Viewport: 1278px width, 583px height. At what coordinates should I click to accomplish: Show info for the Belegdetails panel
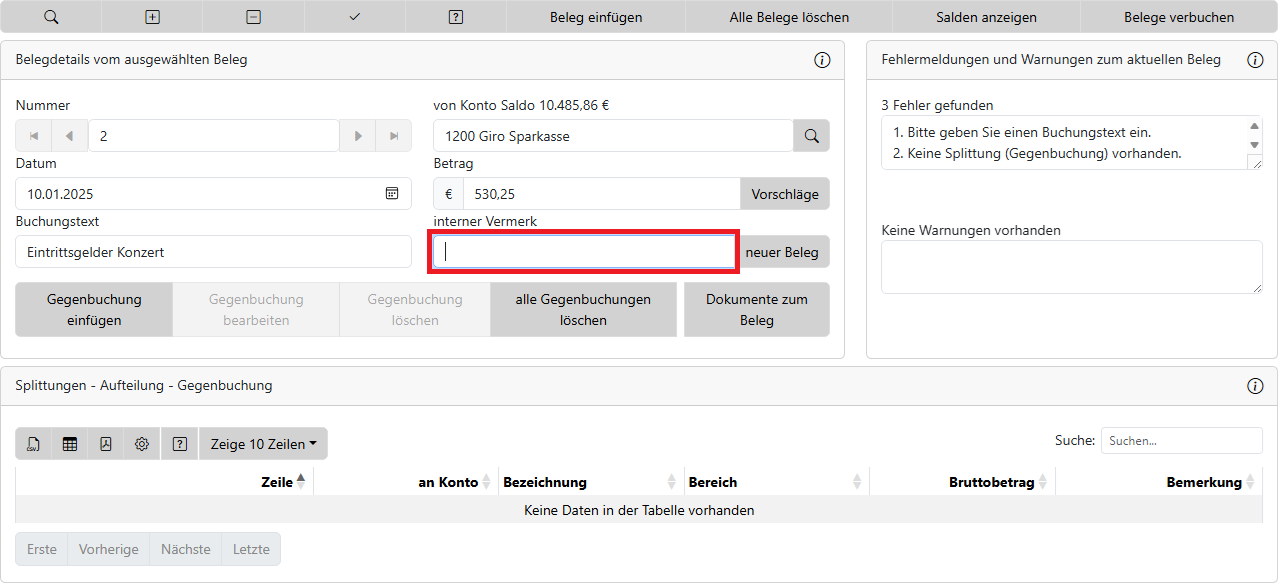[x=822, y=60]
